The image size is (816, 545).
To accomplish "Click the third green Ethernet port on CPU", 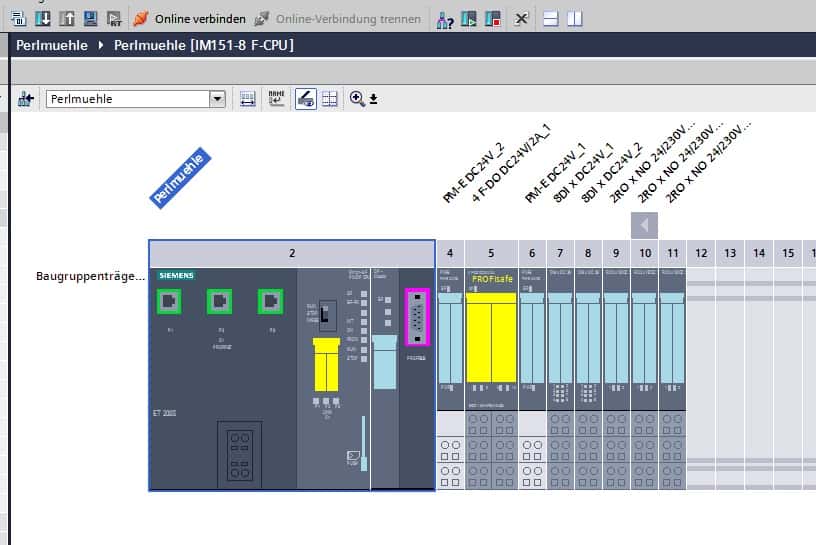I will (x=270, y=301).
